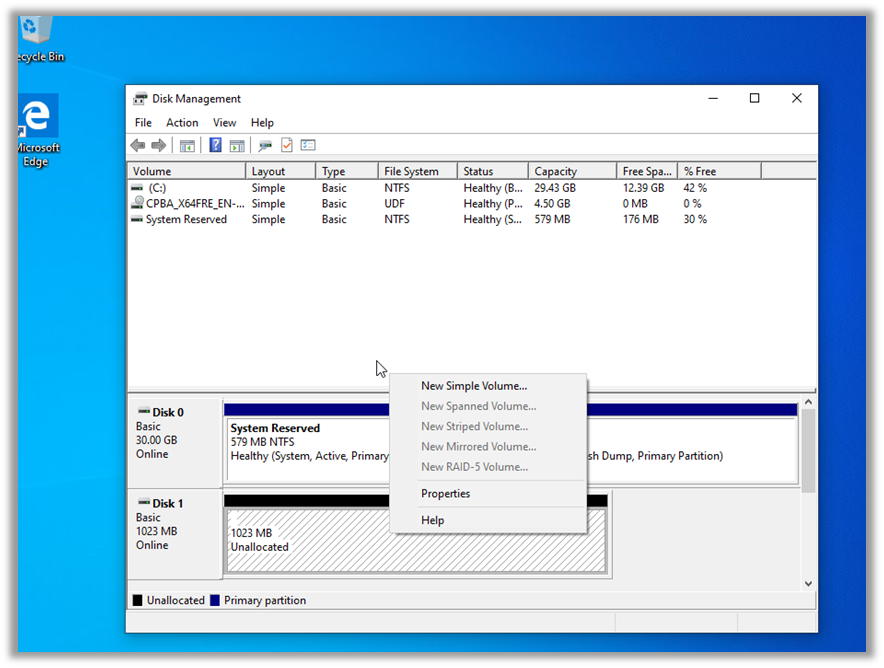The image size is (884, 668).
Task: Sort by the Type column header
Action: [x=347, y=171]
